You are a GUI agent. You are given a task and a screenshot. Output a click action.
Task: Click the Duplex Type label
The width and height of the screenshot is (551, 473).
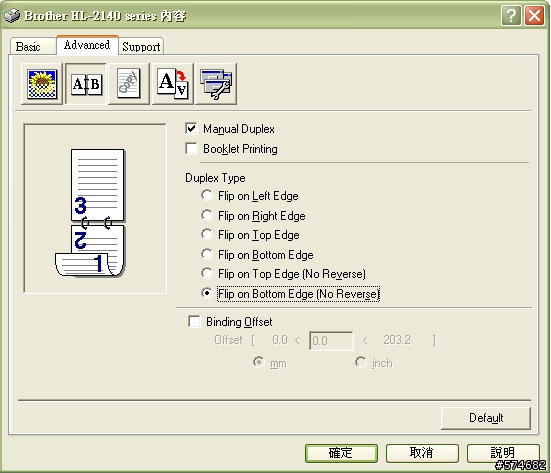point(215,178)
